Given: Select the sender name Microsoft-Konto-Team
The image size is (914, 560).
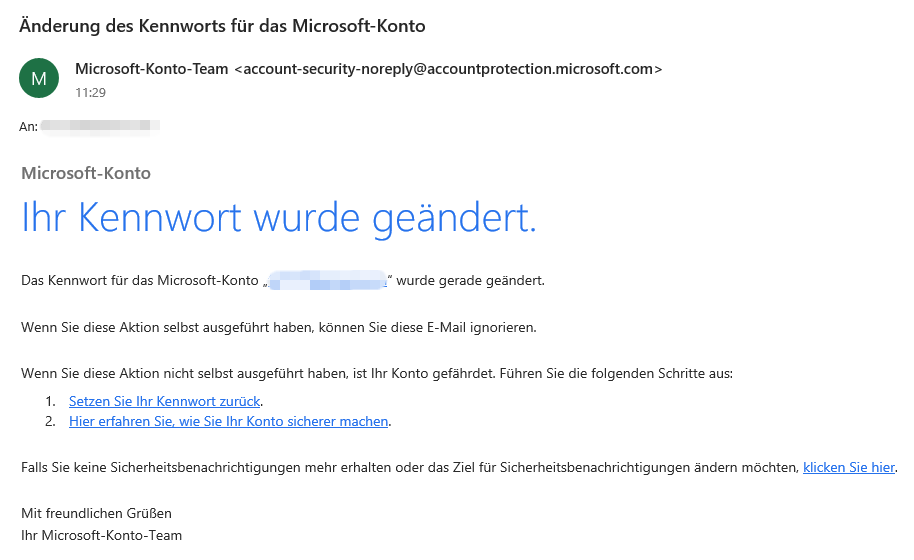Looking at the screenshot, I should (152, 69).
